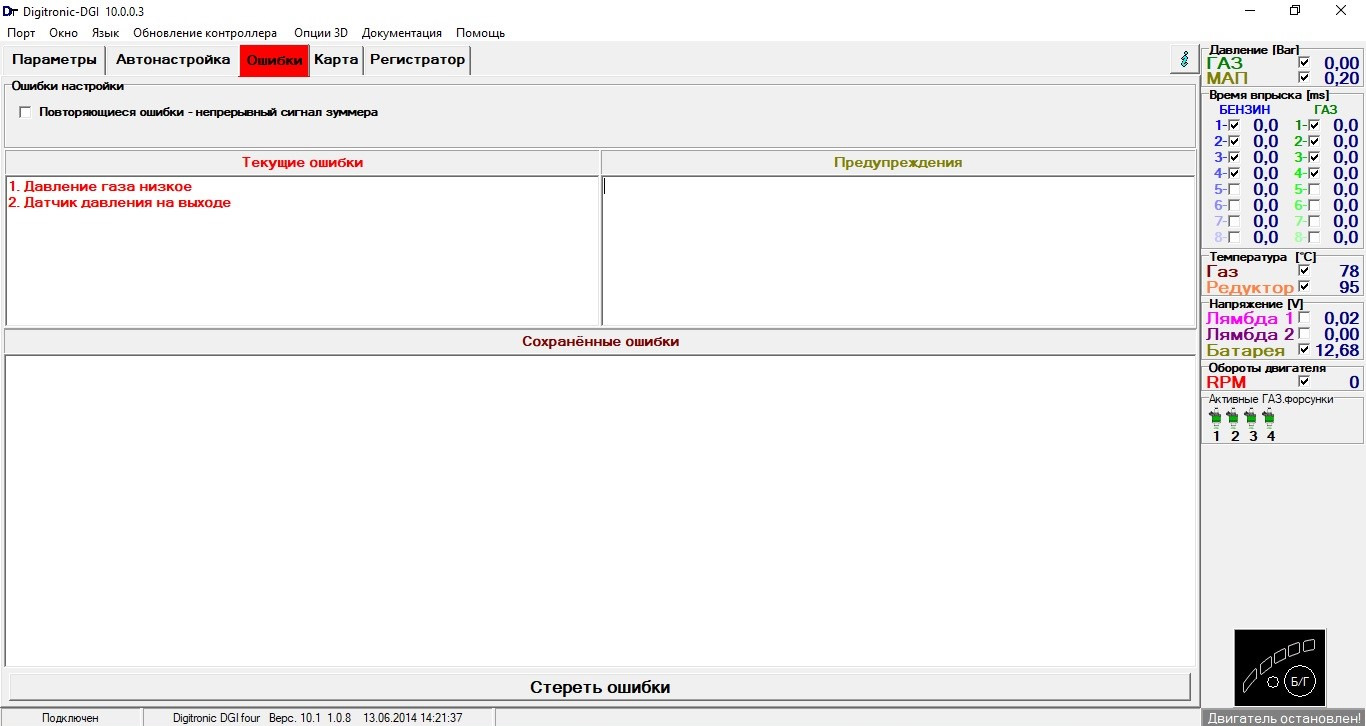1366x726 pixels.
Task: Open the Обновление контроллера menu
Action: pos(205,33)
